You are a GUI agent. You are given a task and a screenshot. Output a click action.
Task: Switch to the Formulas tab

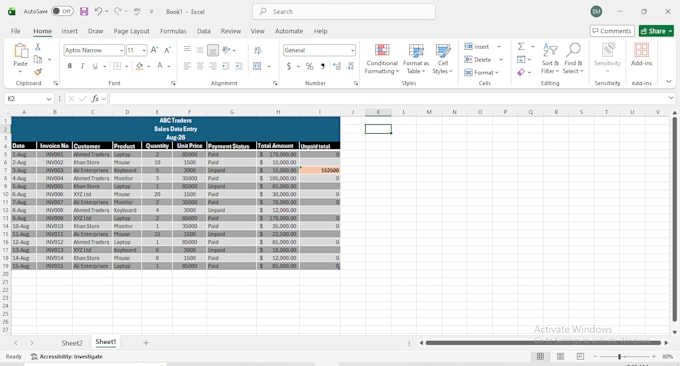coord(173,31)
